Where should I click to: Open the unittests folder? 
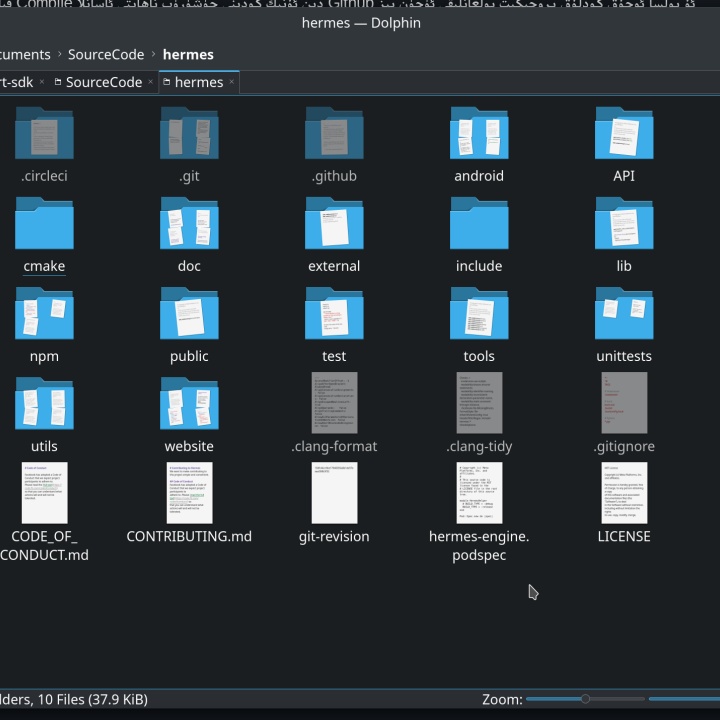coord(624,313)
